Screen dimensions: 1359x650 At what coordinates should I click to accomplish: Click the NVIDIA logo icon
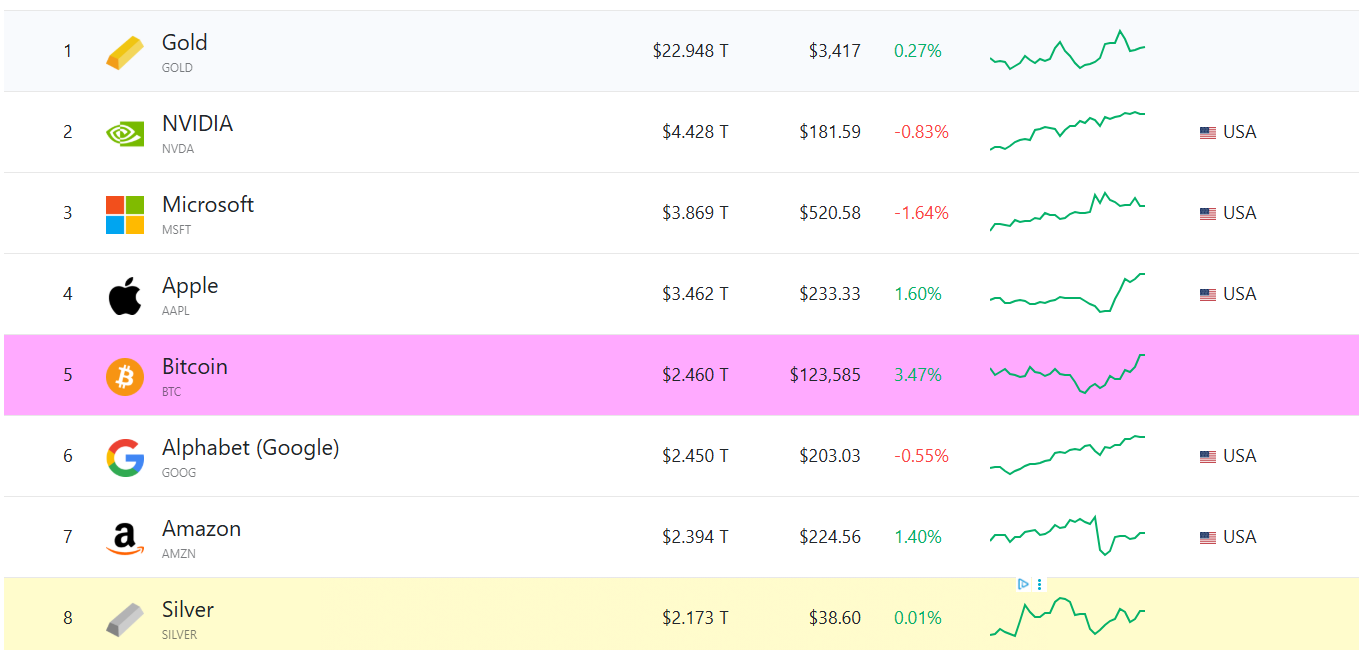(125, 133)
